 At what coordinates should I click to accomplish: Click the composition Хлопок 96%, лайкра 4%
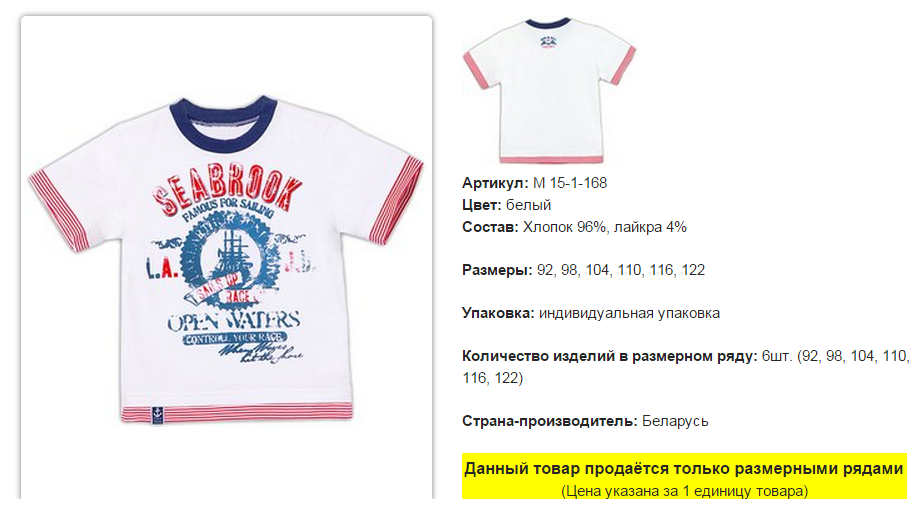click(x=605, y=227)
